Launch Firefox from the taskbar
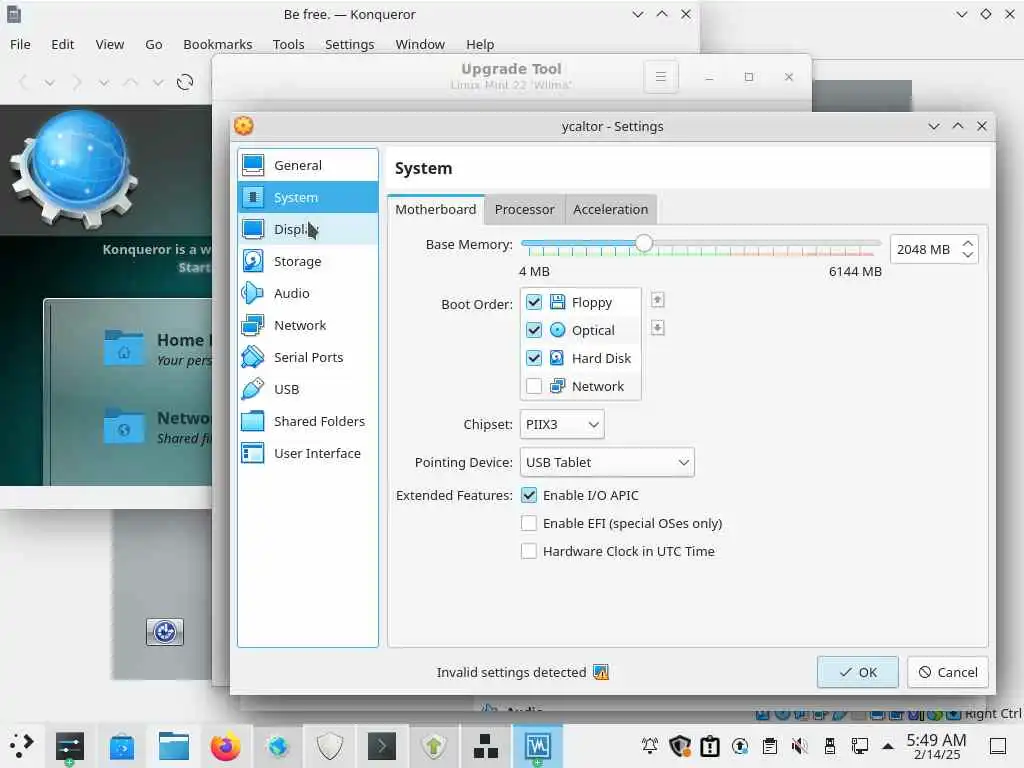This screenshot has width=1024, height=768. click(225, 746)
